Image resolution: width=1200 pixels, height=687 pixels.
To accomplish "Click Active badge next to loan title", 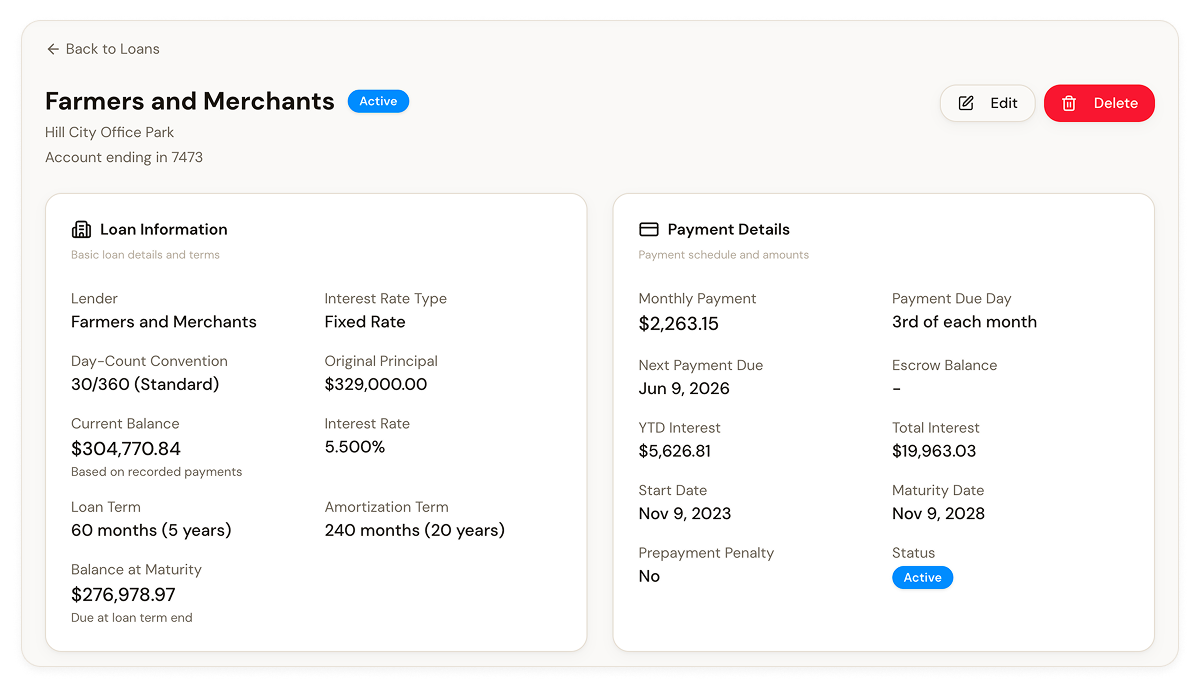I will (378, 101).
